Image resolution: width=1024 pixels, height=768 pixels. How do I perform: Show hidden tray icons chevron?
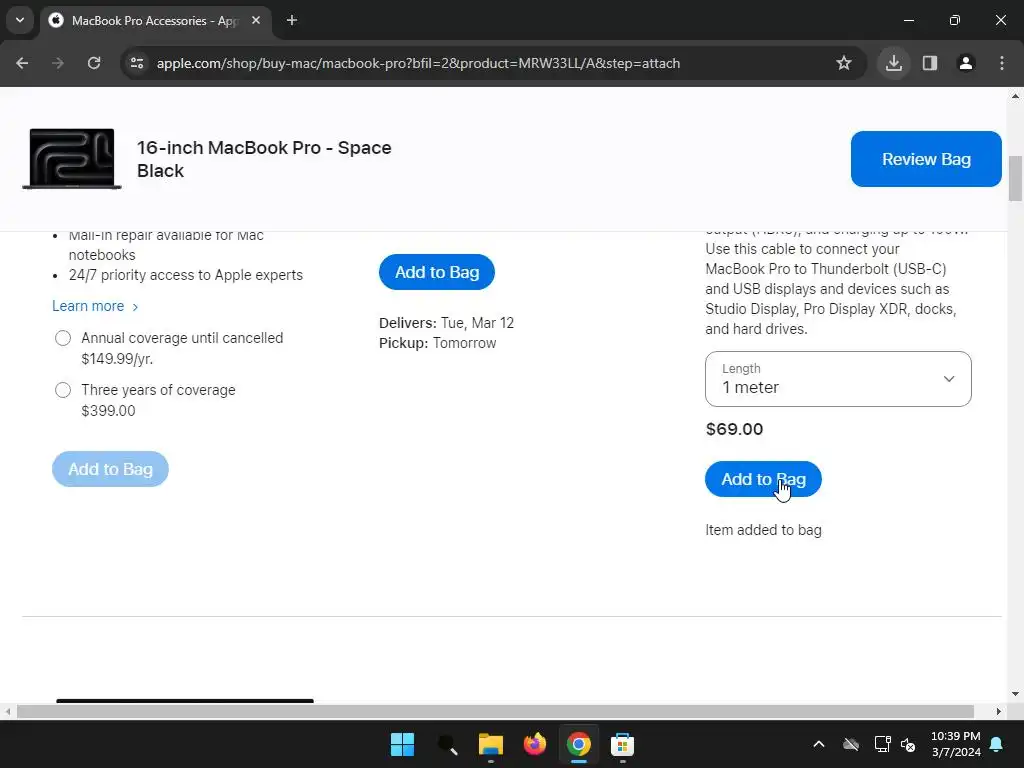tap(818, 744)
